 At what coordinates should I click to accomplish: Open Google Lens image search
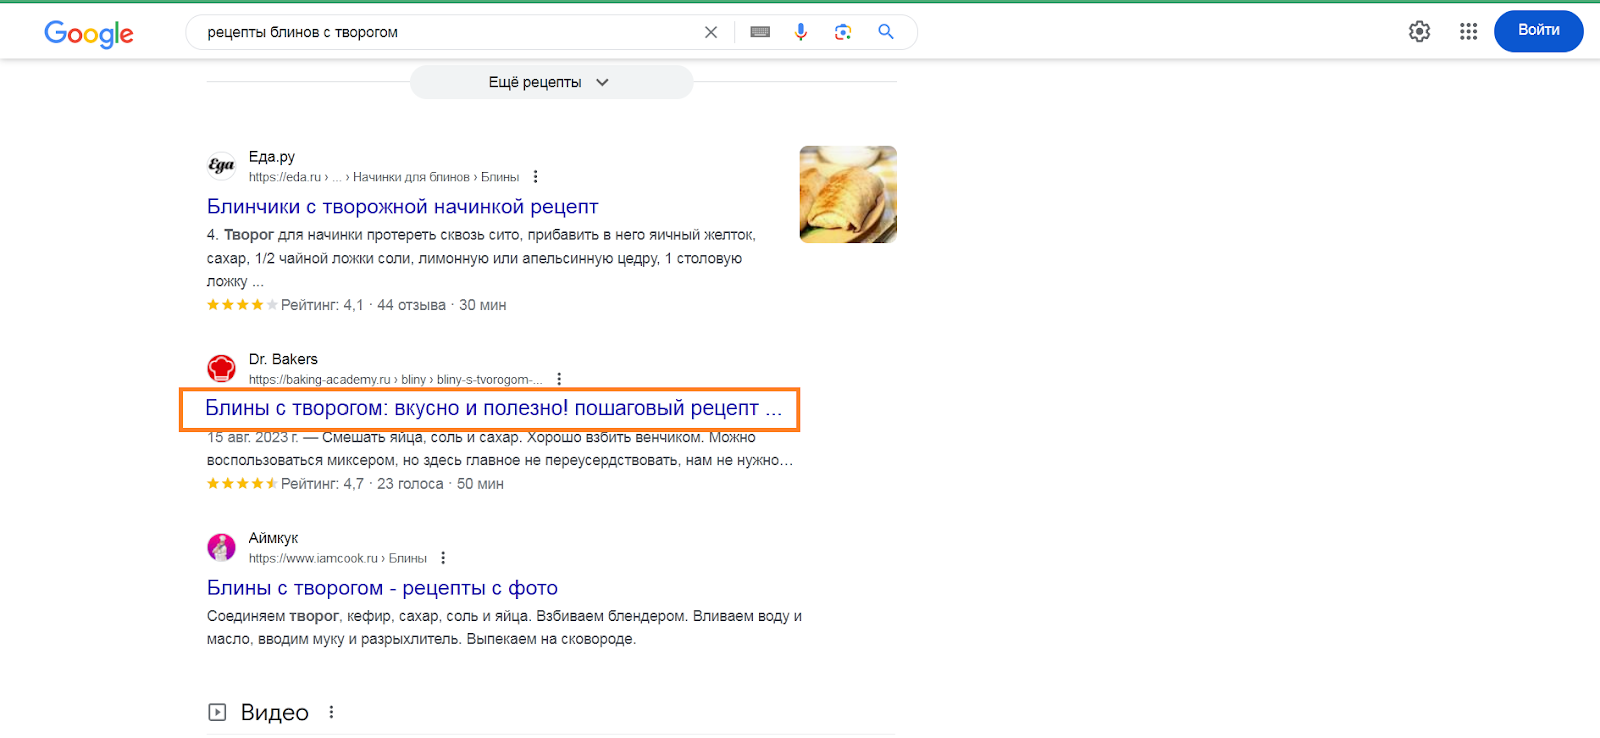coord(843,32)
